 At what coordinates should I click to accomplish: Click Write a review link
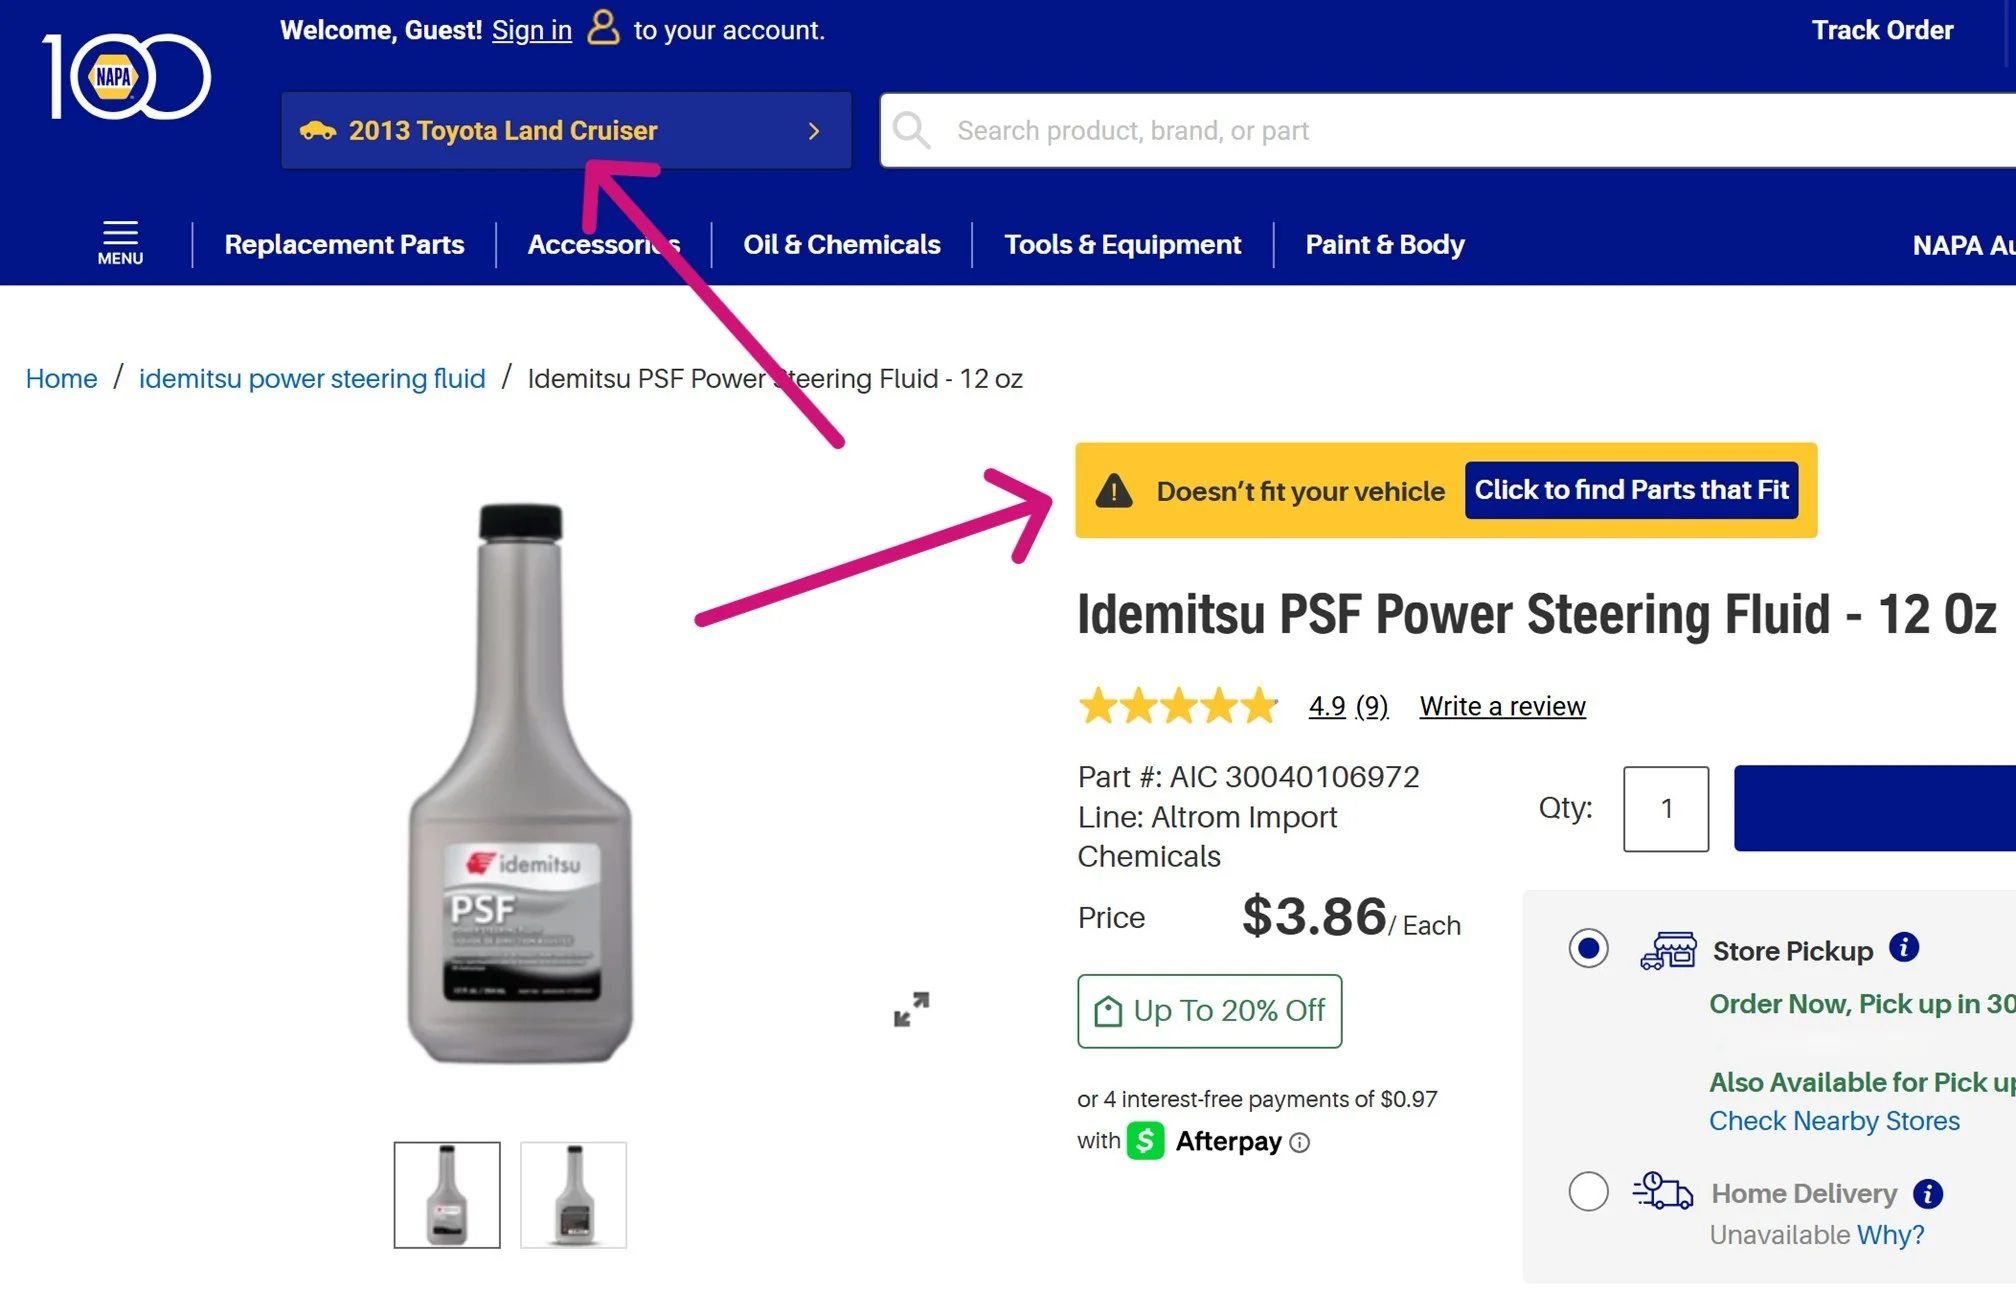[1502, 706]
